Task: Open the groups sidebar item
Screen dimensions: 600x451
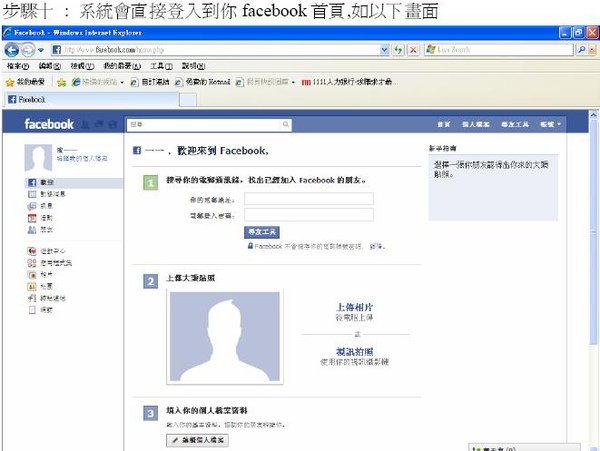Action: point(40,286)
